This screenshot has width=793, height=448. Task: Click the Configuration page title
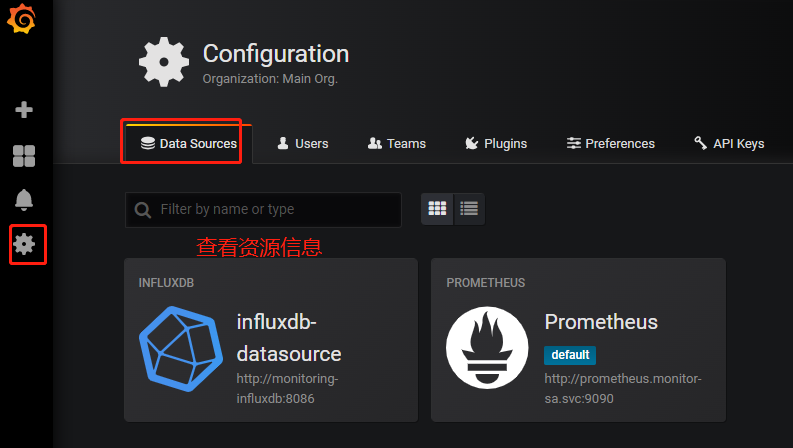pos(276,54)
